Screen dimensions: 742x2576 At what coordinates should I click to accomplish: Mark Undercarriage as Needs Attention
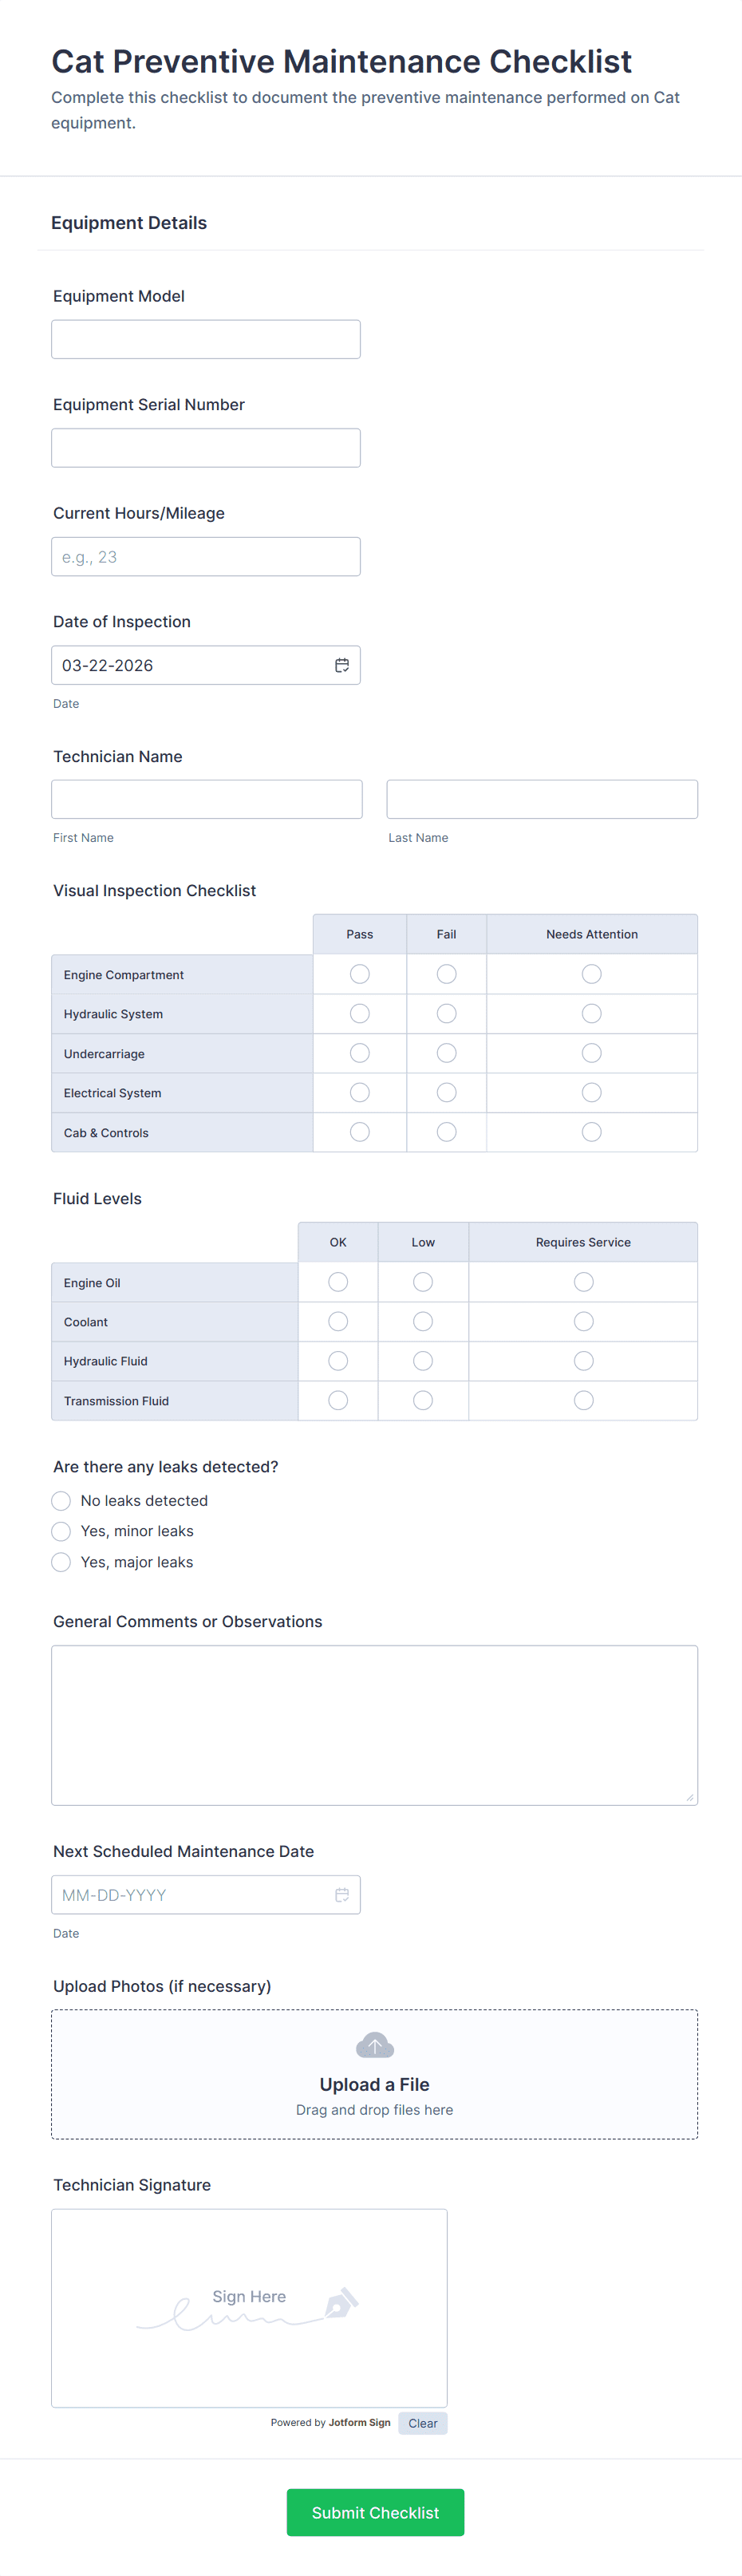591,1052
